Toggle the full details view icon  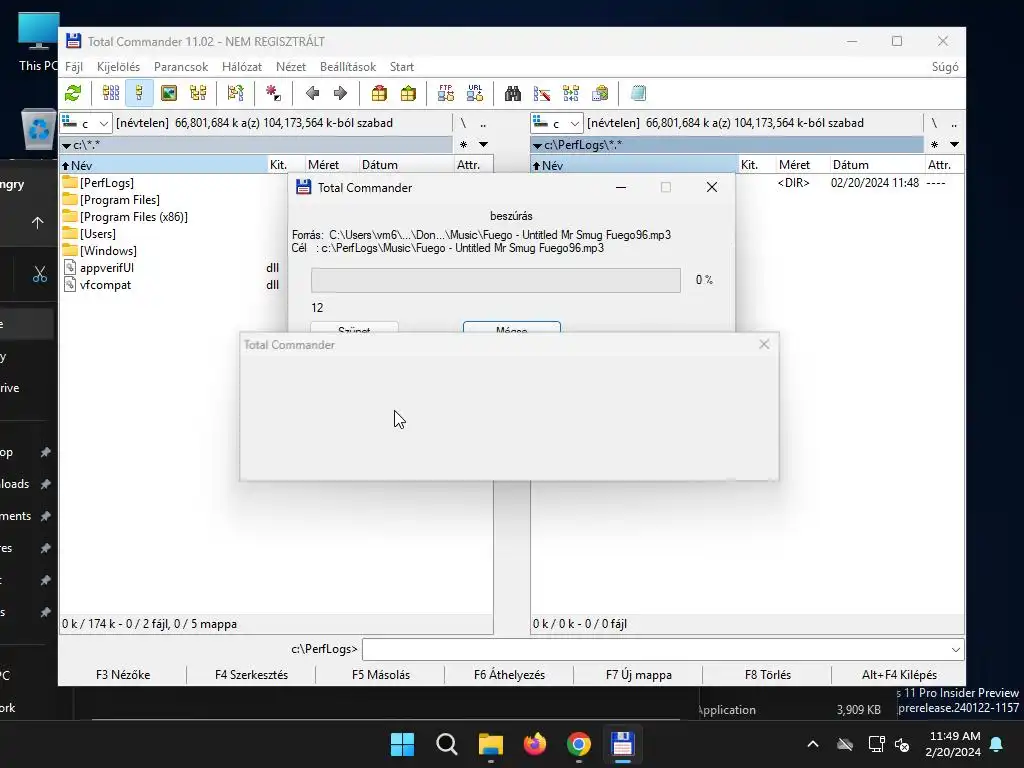(139, 93)
